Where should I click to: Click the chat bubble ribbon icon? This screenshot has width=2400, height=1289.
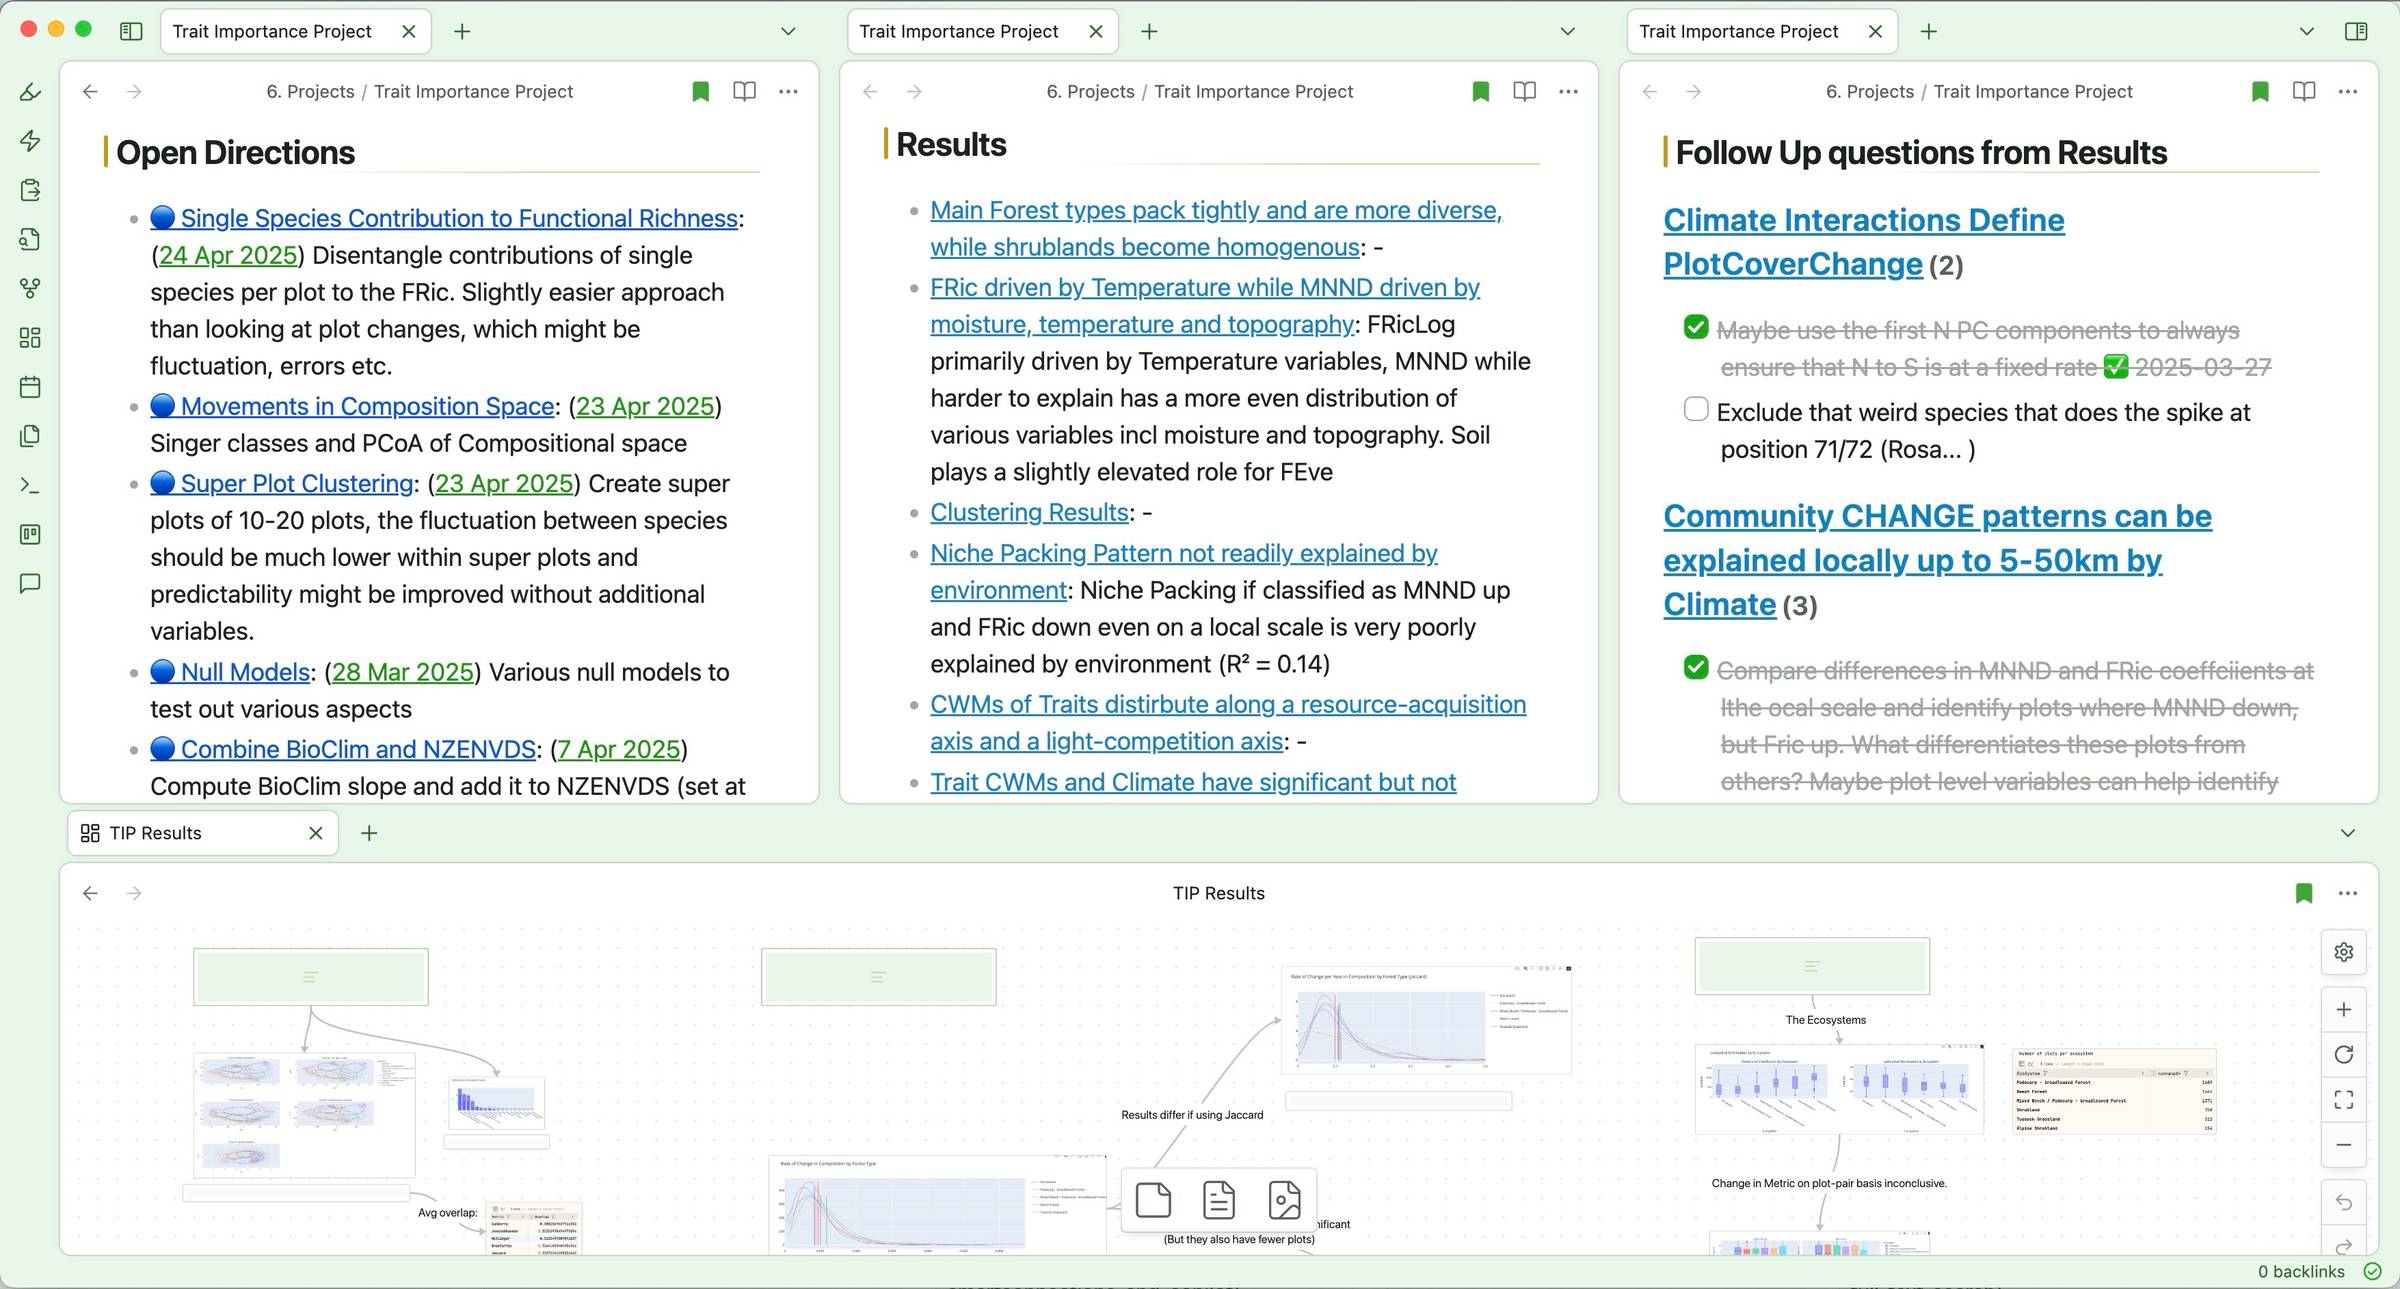point(30,583)
